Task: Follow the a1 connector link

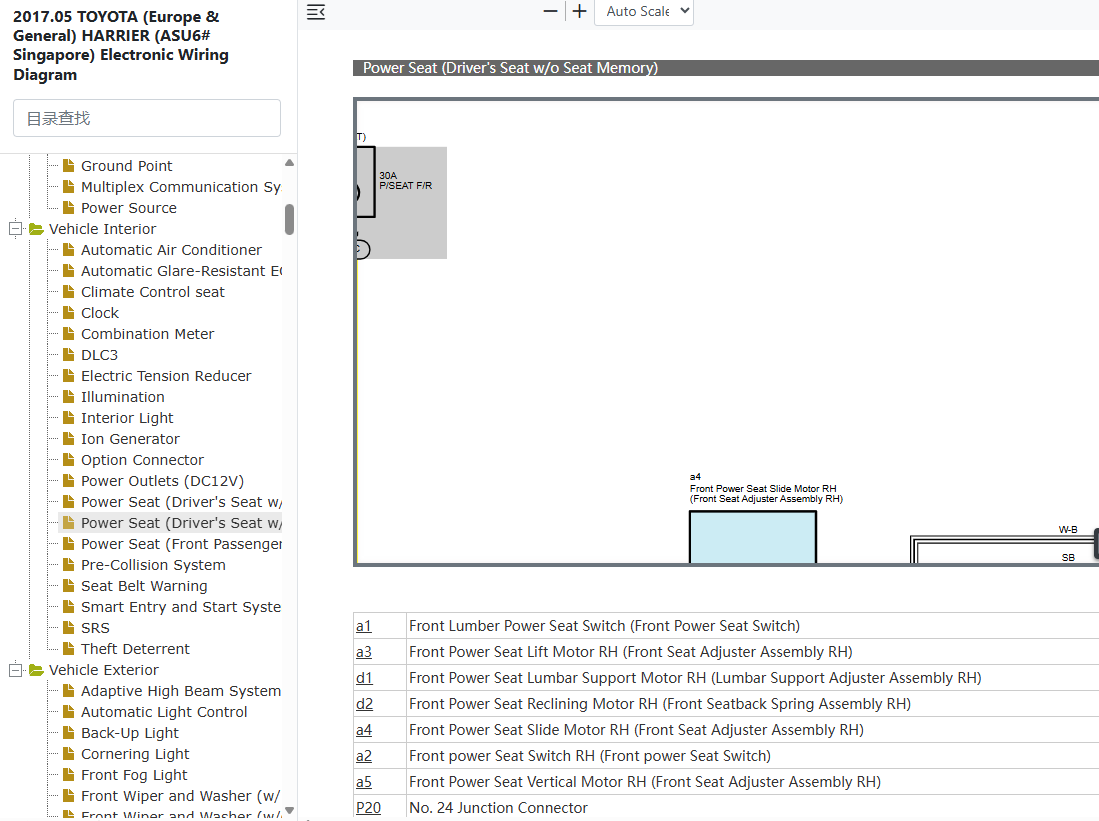Action: 364,626
